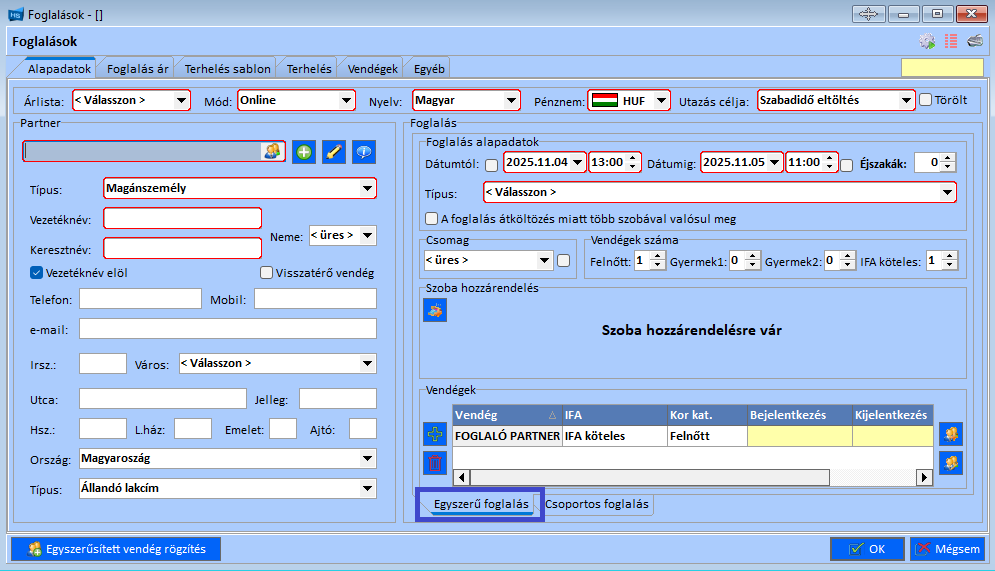Click Egyszerűsített vendég rögzítés button
This screenshot has height=571, width=995.
pyautogui.click(x=115, y=548)
